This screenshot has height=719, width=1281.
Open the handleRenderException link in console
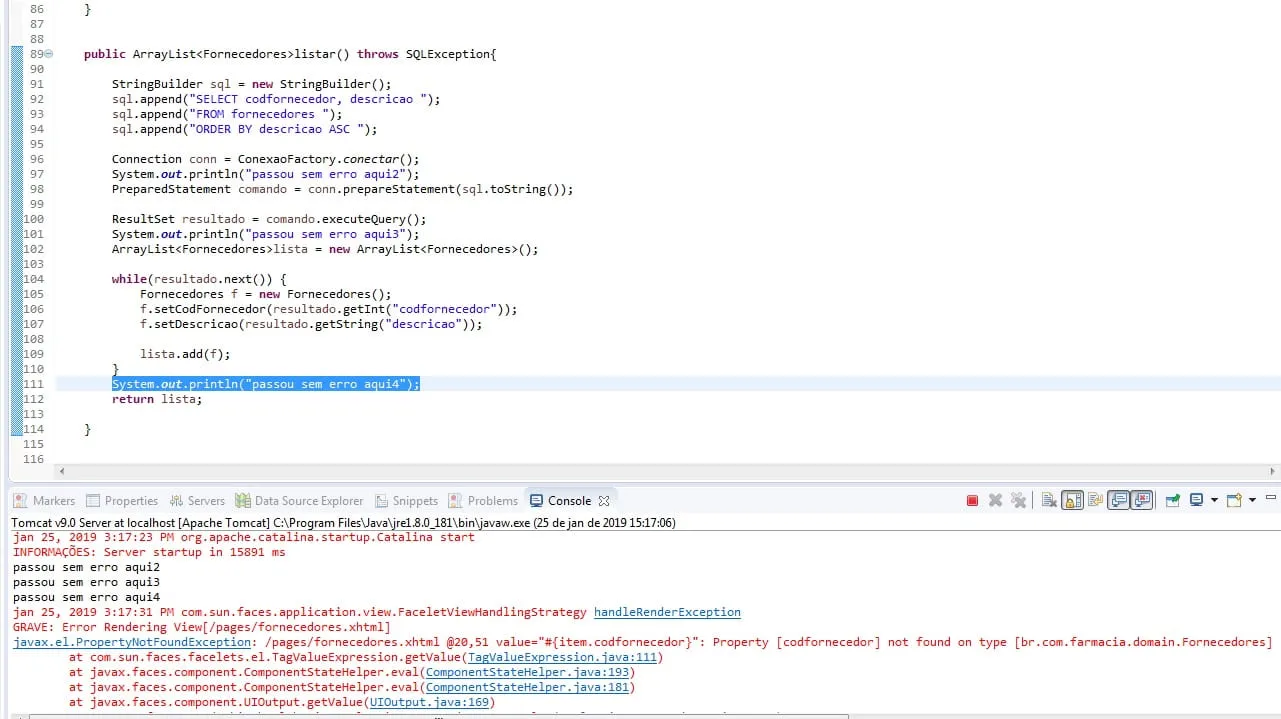pos(667,612)
